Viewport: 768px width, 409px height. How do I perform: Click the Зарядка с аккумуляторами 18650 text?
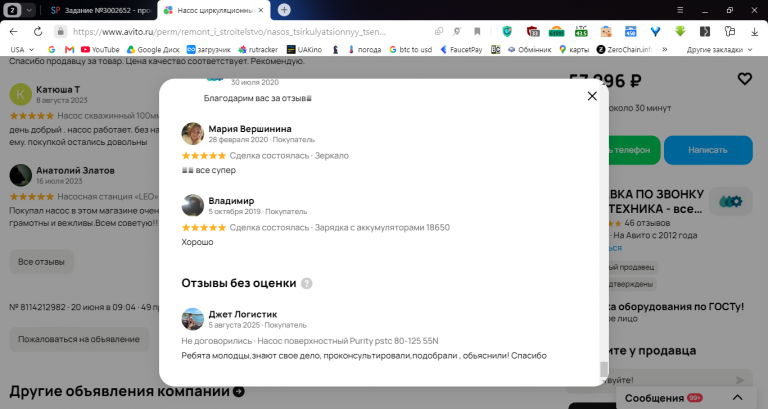[x=382, y=228]
